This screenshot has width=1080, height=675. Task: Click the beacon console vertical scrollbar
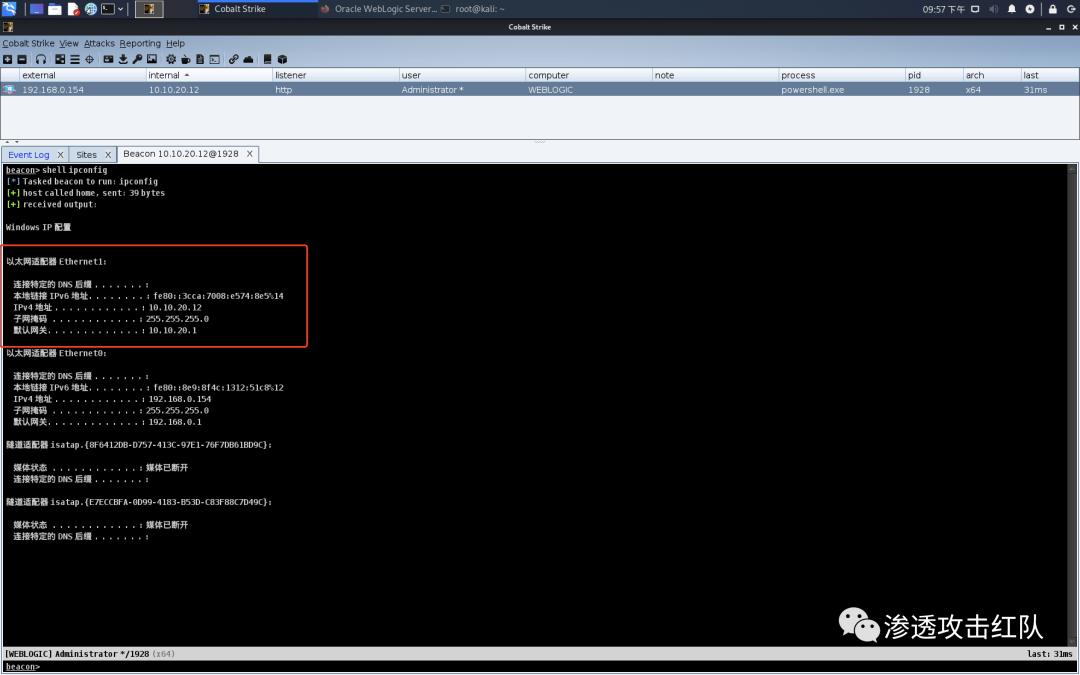[1072, 405]
